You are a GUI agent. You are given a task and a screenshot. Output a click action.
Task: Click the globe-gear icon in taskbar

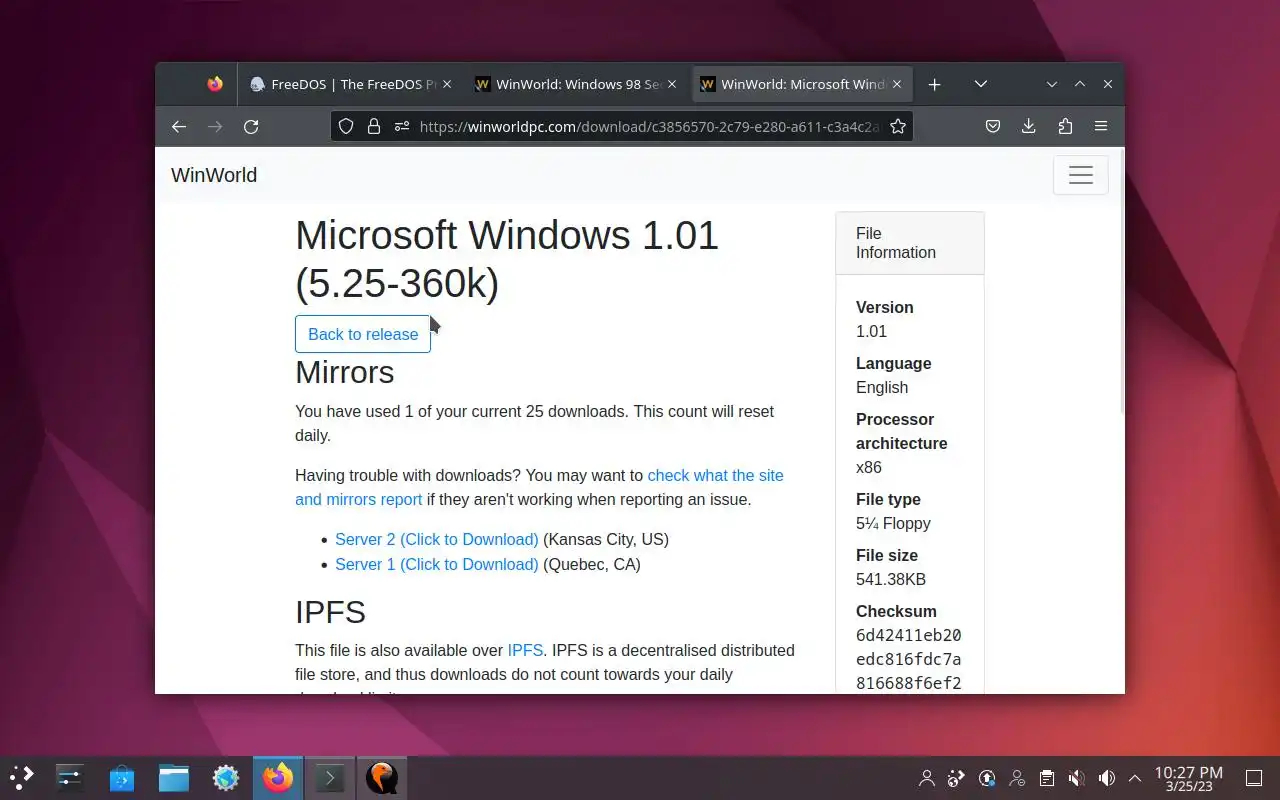point(226,777)
